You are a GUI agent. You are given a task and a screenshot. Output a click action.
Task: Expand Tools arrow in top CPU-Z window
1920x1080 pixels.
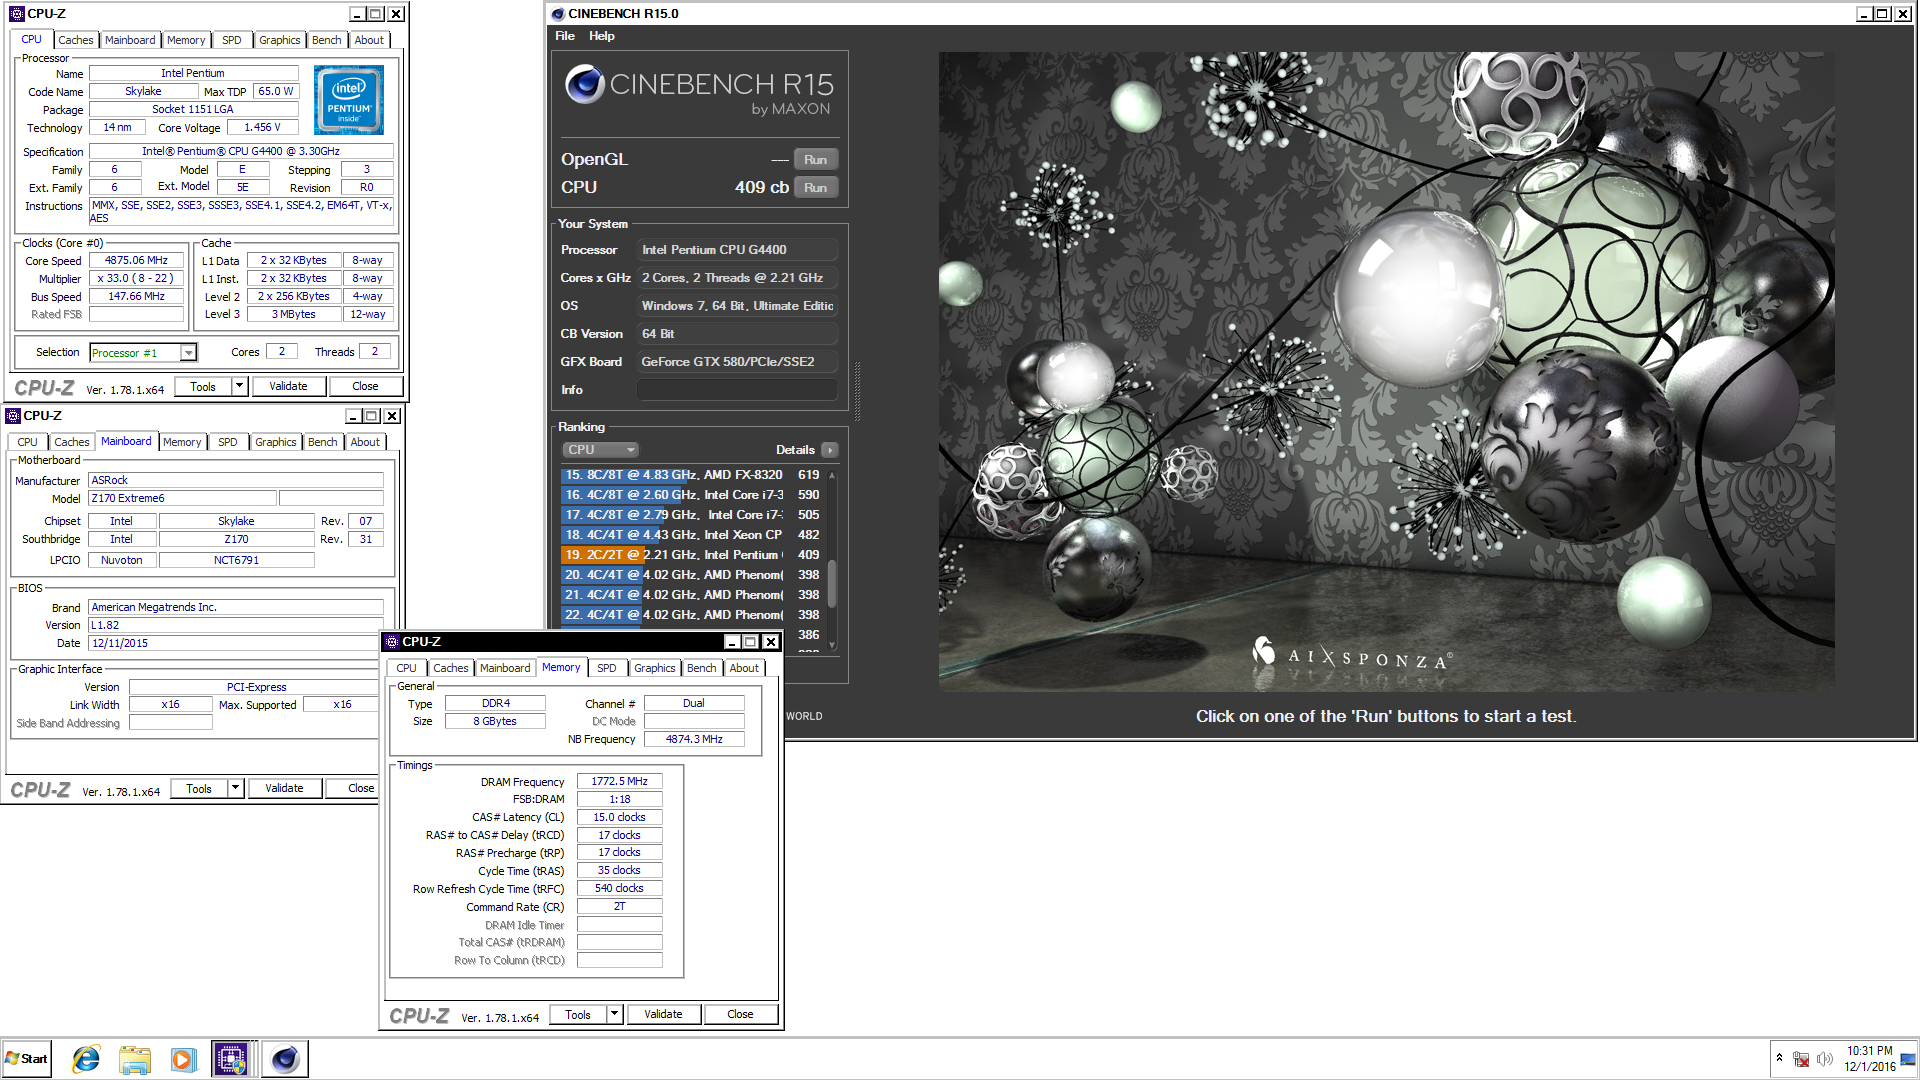(239, 386)
